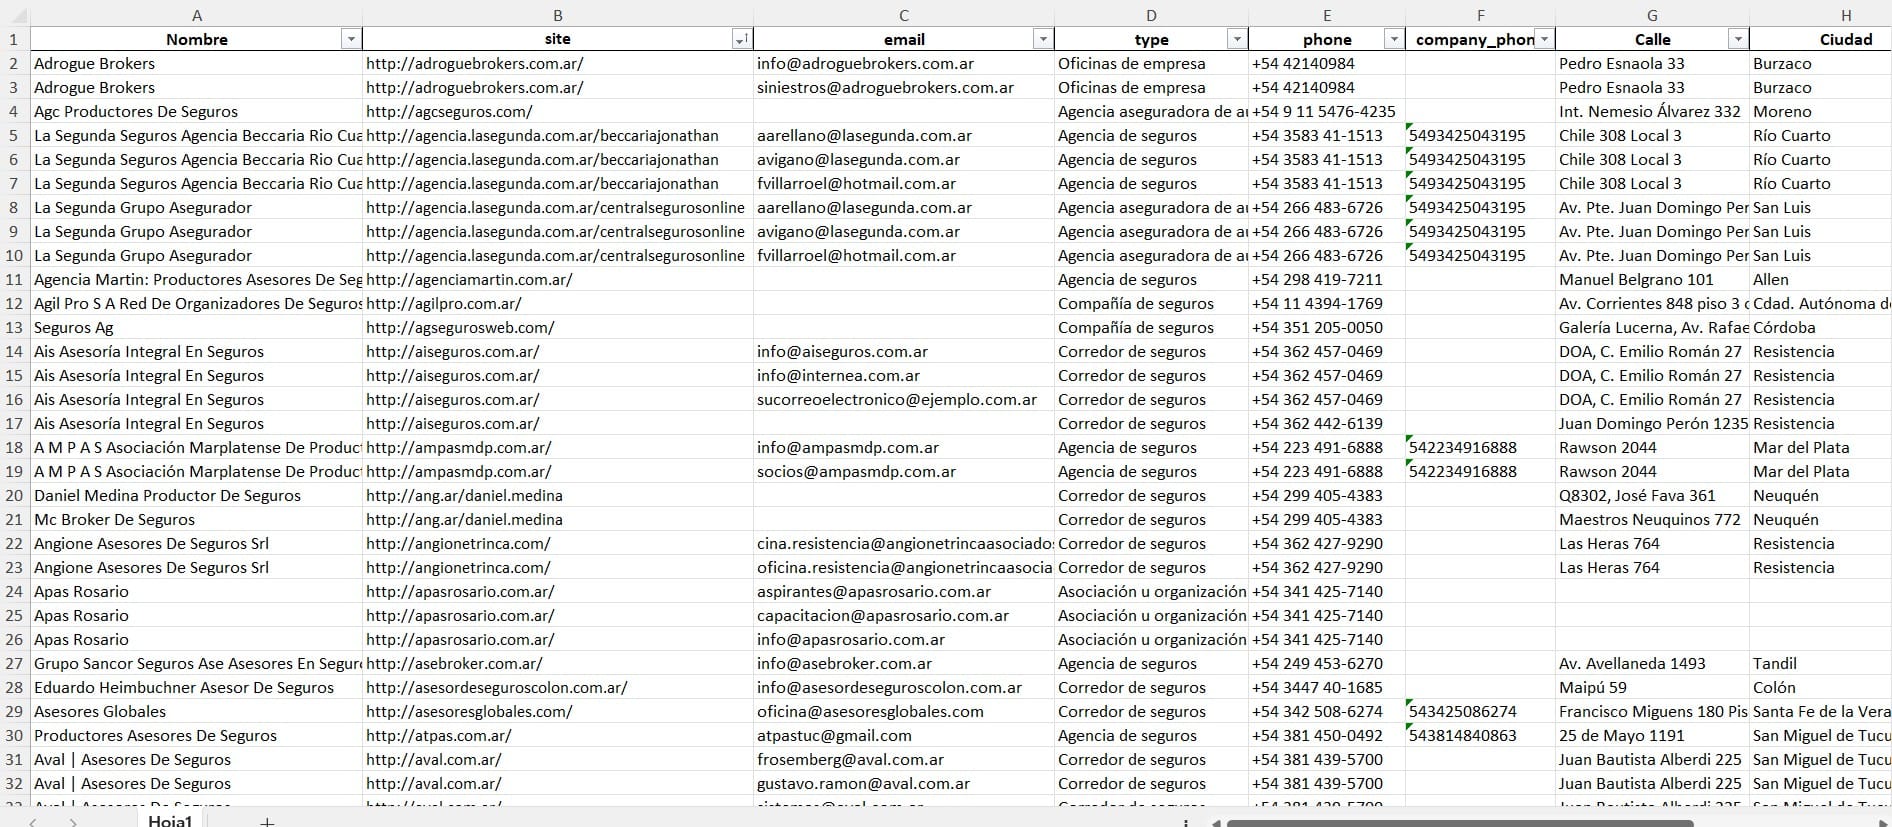
Task: Click the Maestros Neuquinos 772 cell
Action: tap(1652, 519)
